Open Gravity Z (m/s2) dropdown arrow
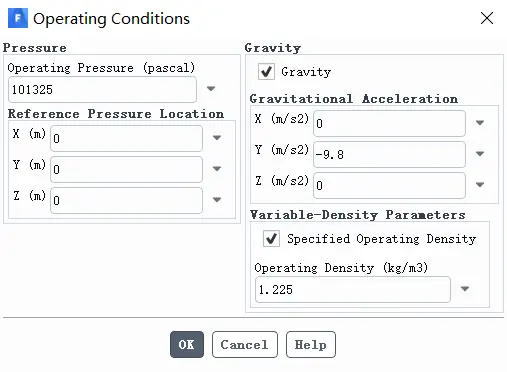The width and height of the screenshot is (507, 372). 480,184
